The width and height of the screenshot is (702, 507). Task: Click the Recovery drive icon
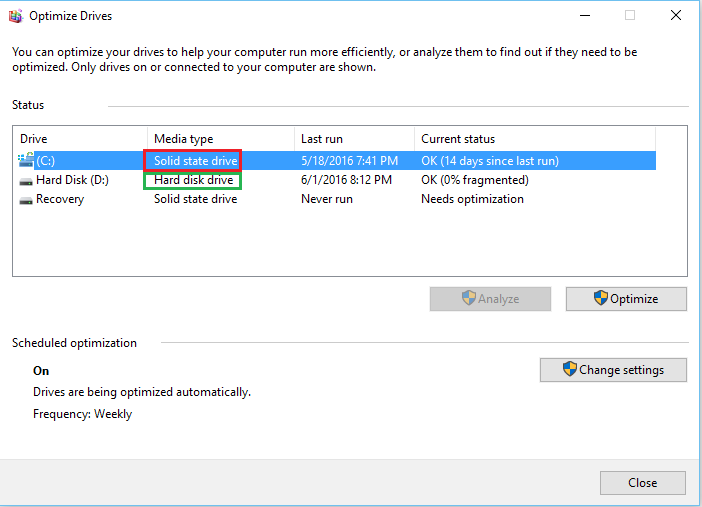pos(26,200)
